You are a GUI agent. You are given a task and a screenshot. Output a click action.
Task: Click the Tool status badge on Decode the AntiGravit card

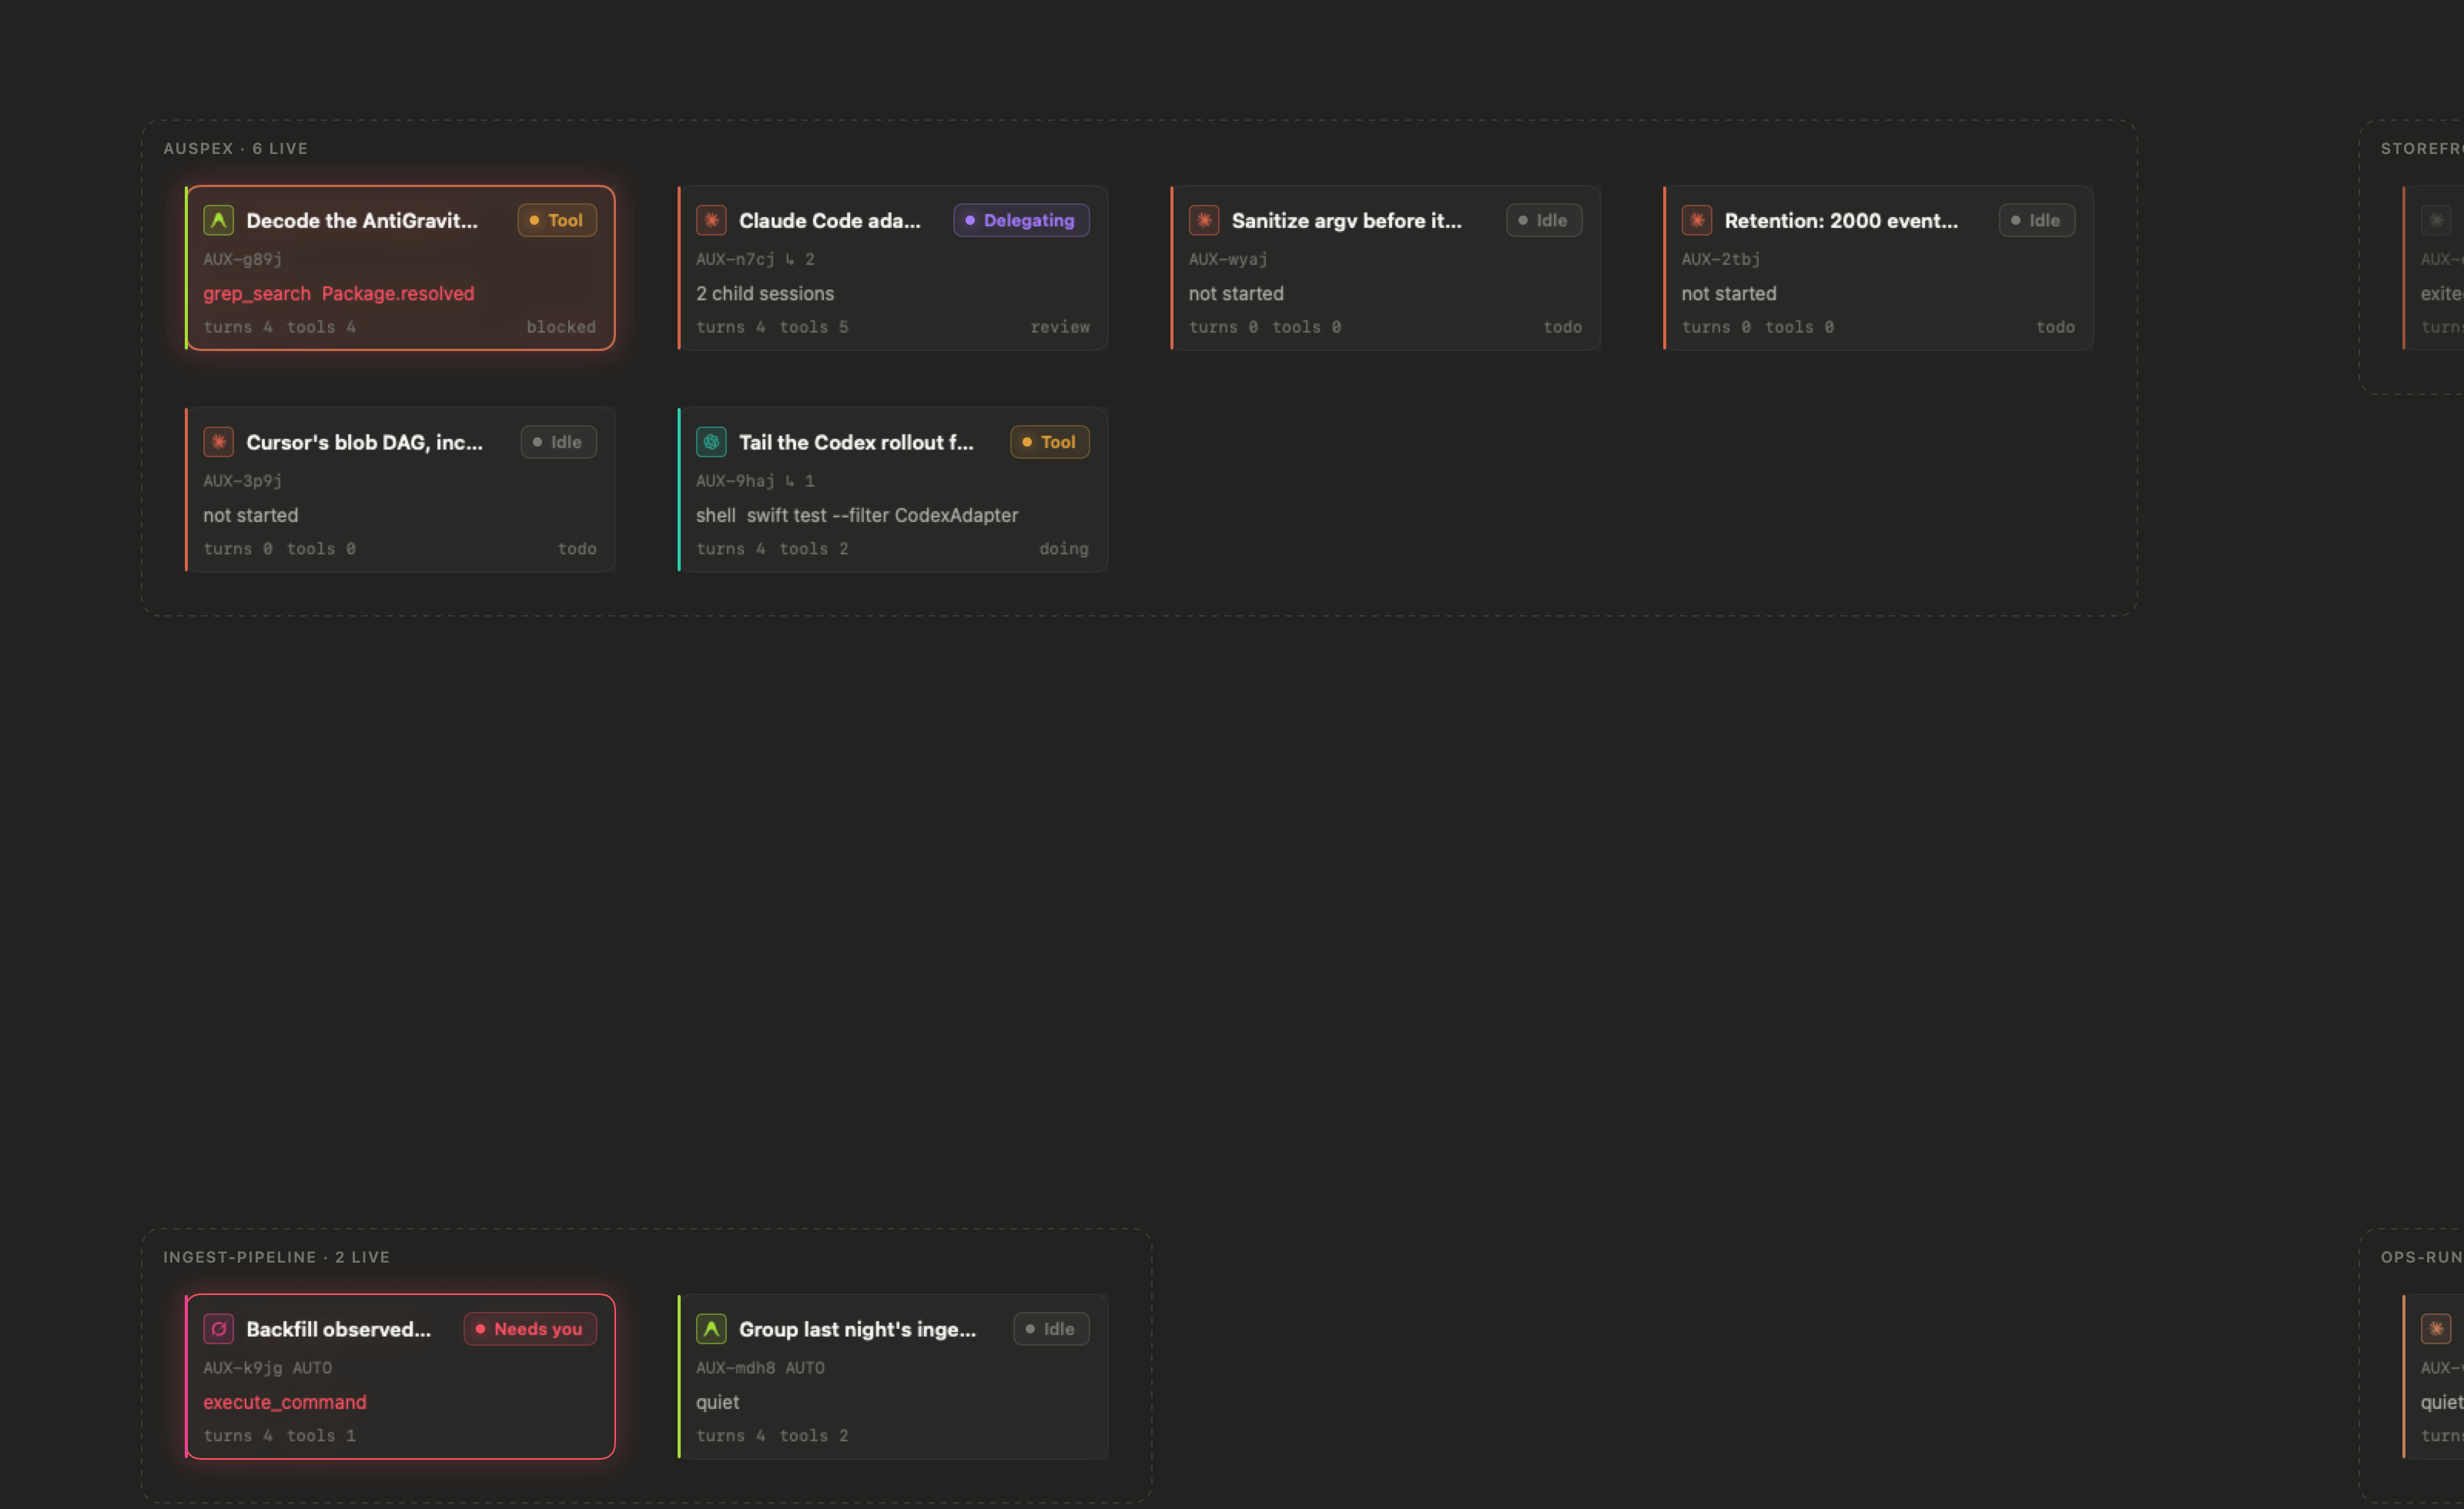click(x=557, y=220)
